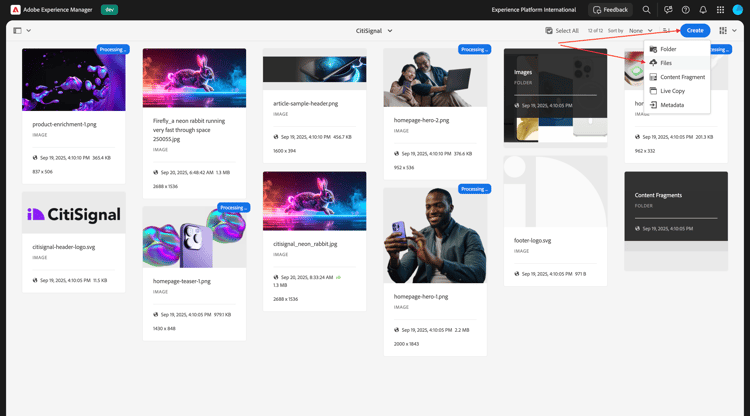The image size is (750, 416).
Task: Click the dev environment badge
Action: point(110,10)
